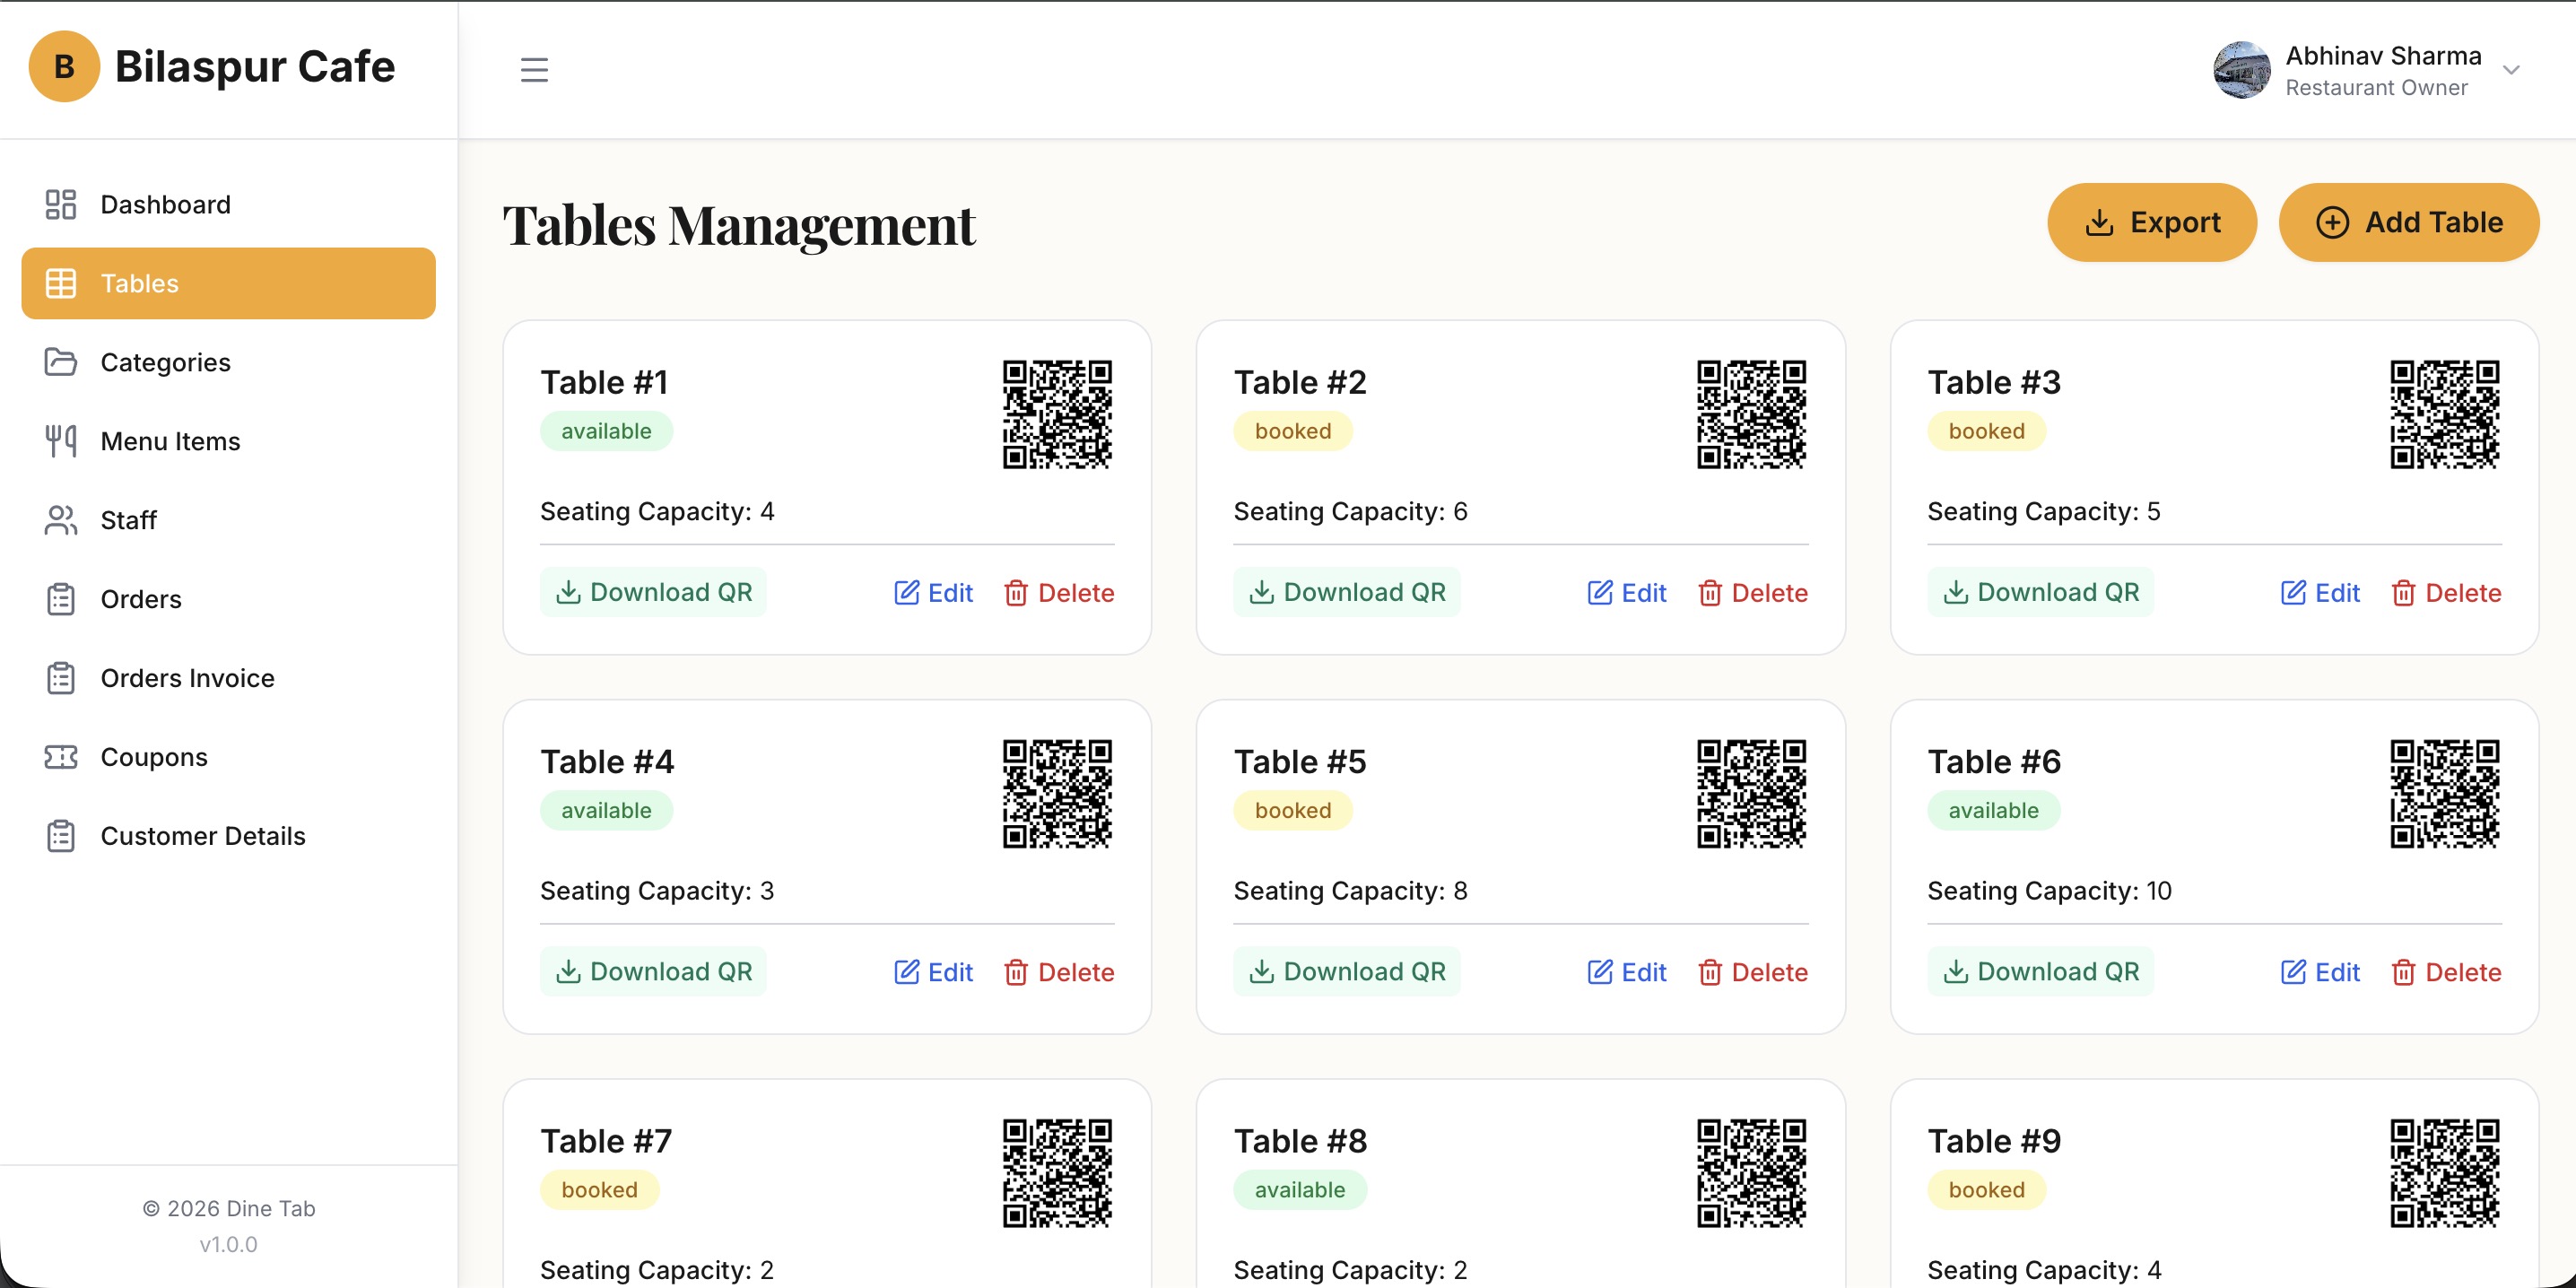Screen dimensions: 2576x1288
Task: View the Table #6 QR code
Action: tap(2445, 793)
